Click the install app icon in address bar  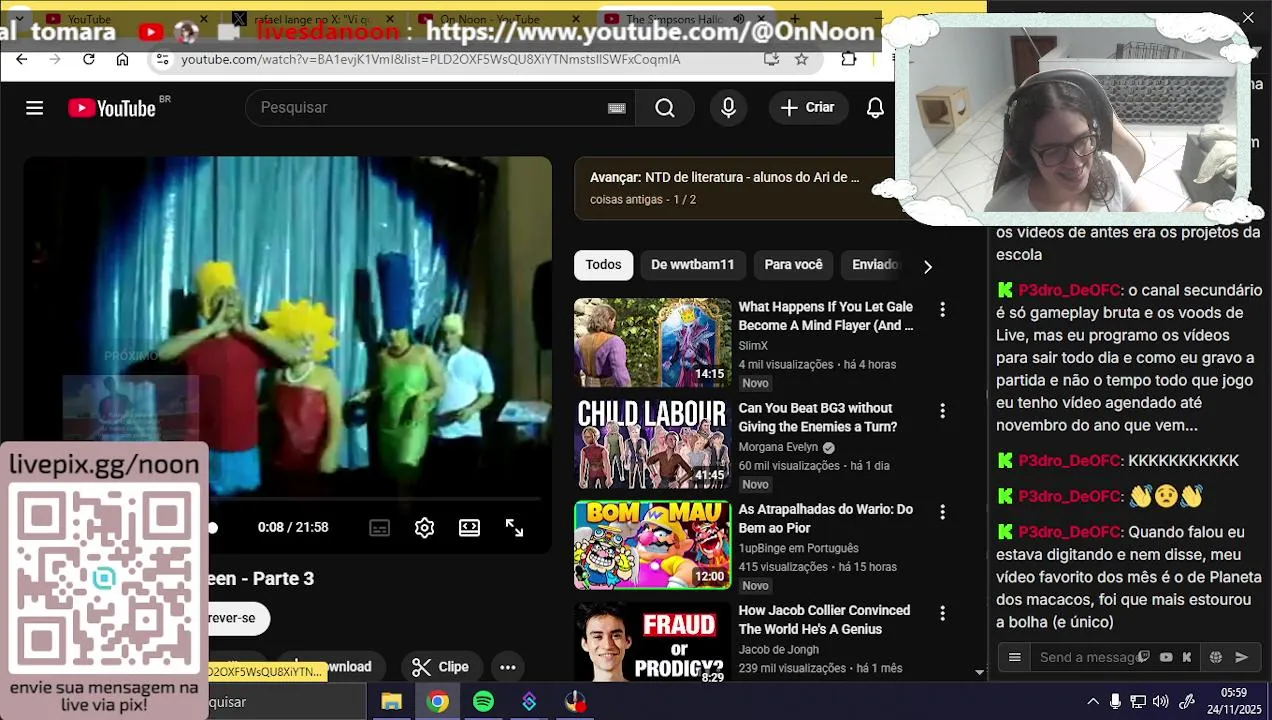771,59
